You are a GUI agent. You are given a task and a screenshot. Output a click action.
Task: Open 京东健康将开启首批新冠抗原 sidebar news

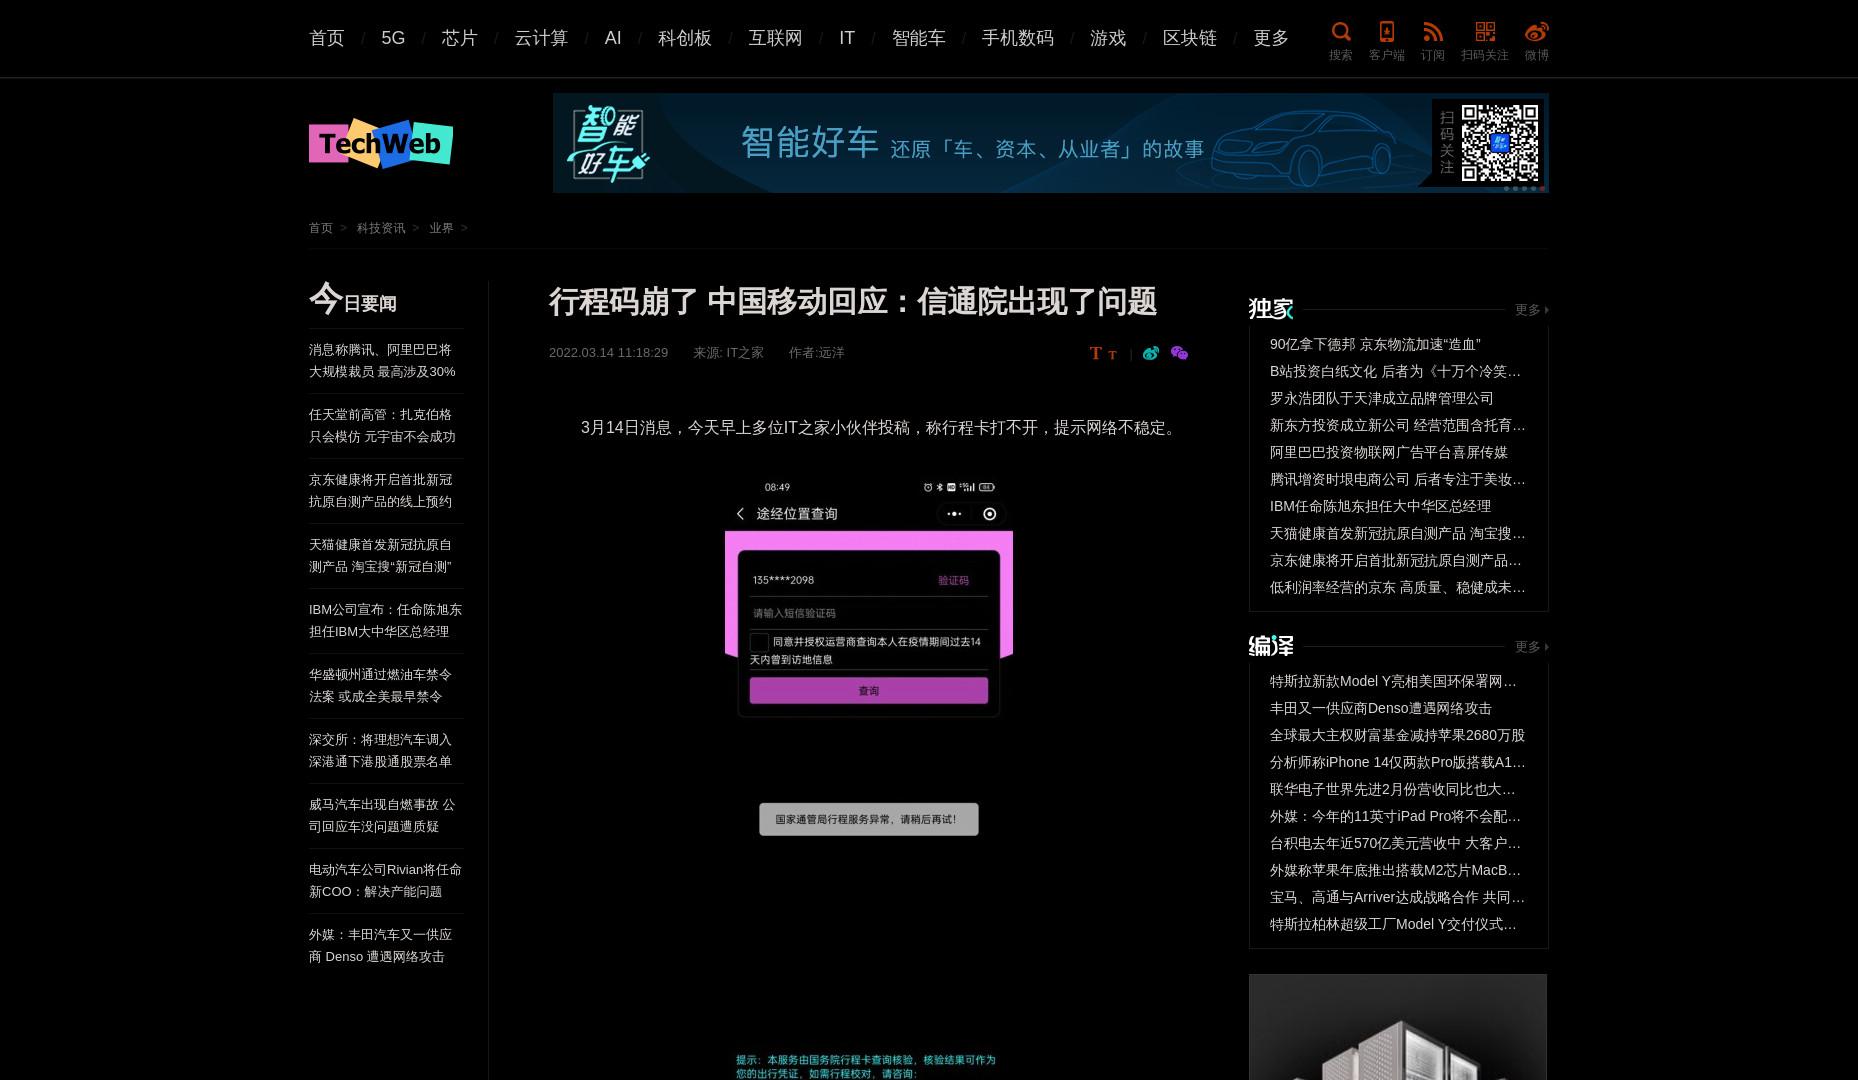pos(381,490)
